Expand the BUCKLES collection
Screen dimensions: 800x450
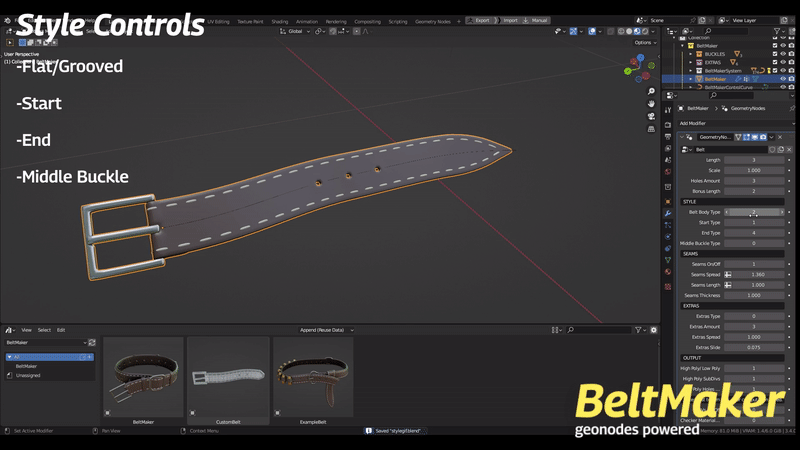coord(691,54)
